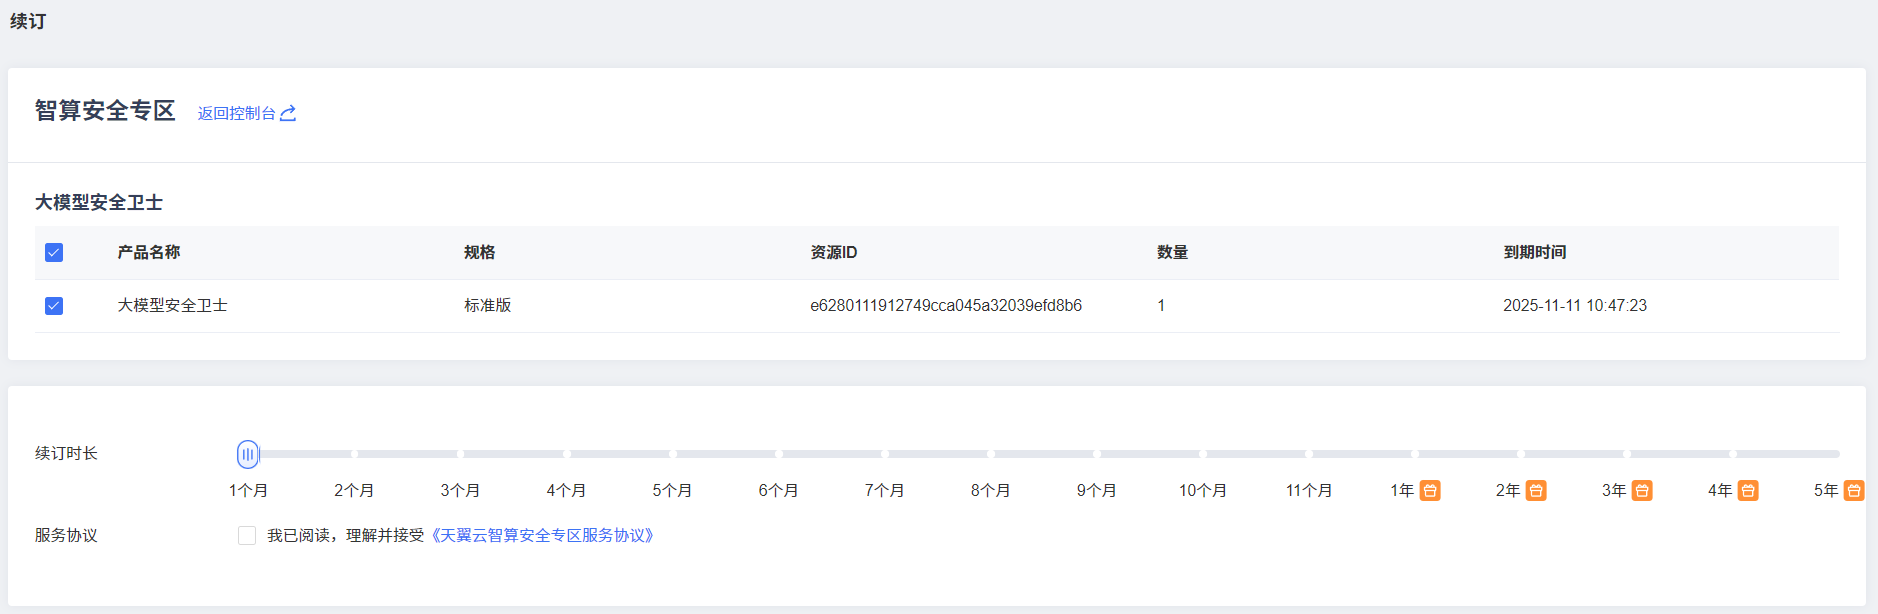Viewport: 1878px width, 614px height.
Task: Click the orange icon beside 4年
Action: click(1748, 490)
